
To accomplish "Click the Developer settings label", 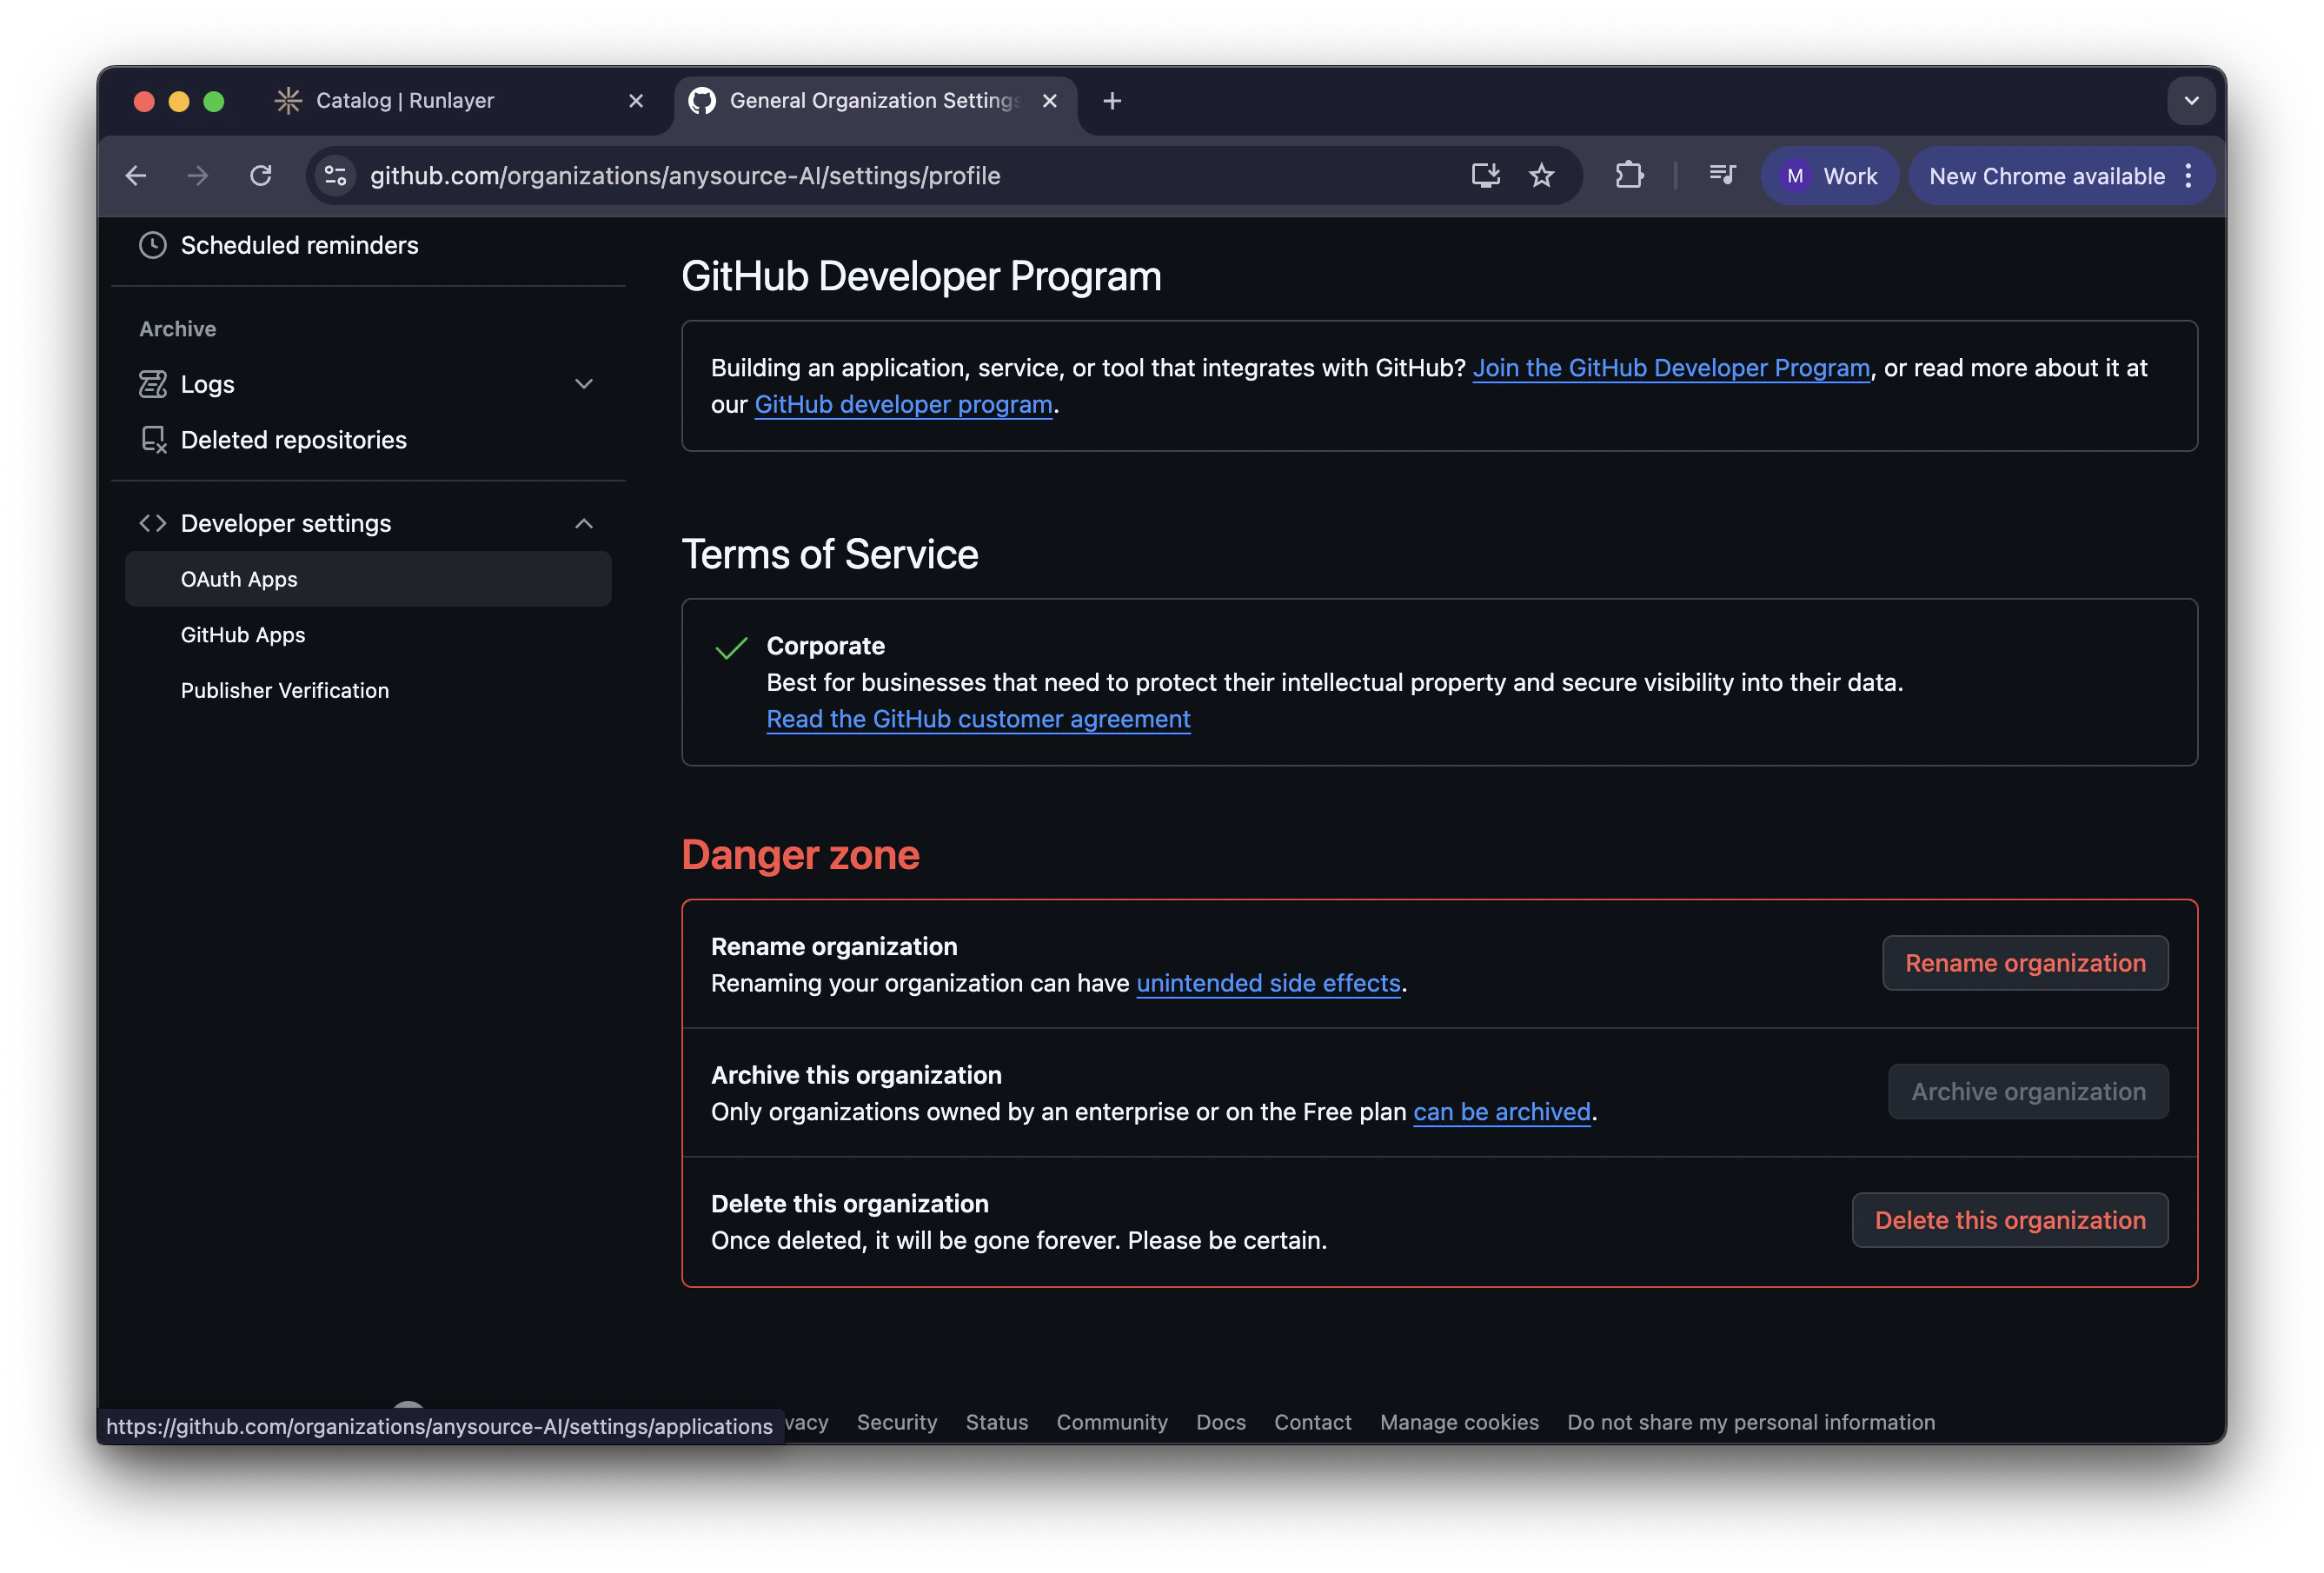I will (286, 523).
